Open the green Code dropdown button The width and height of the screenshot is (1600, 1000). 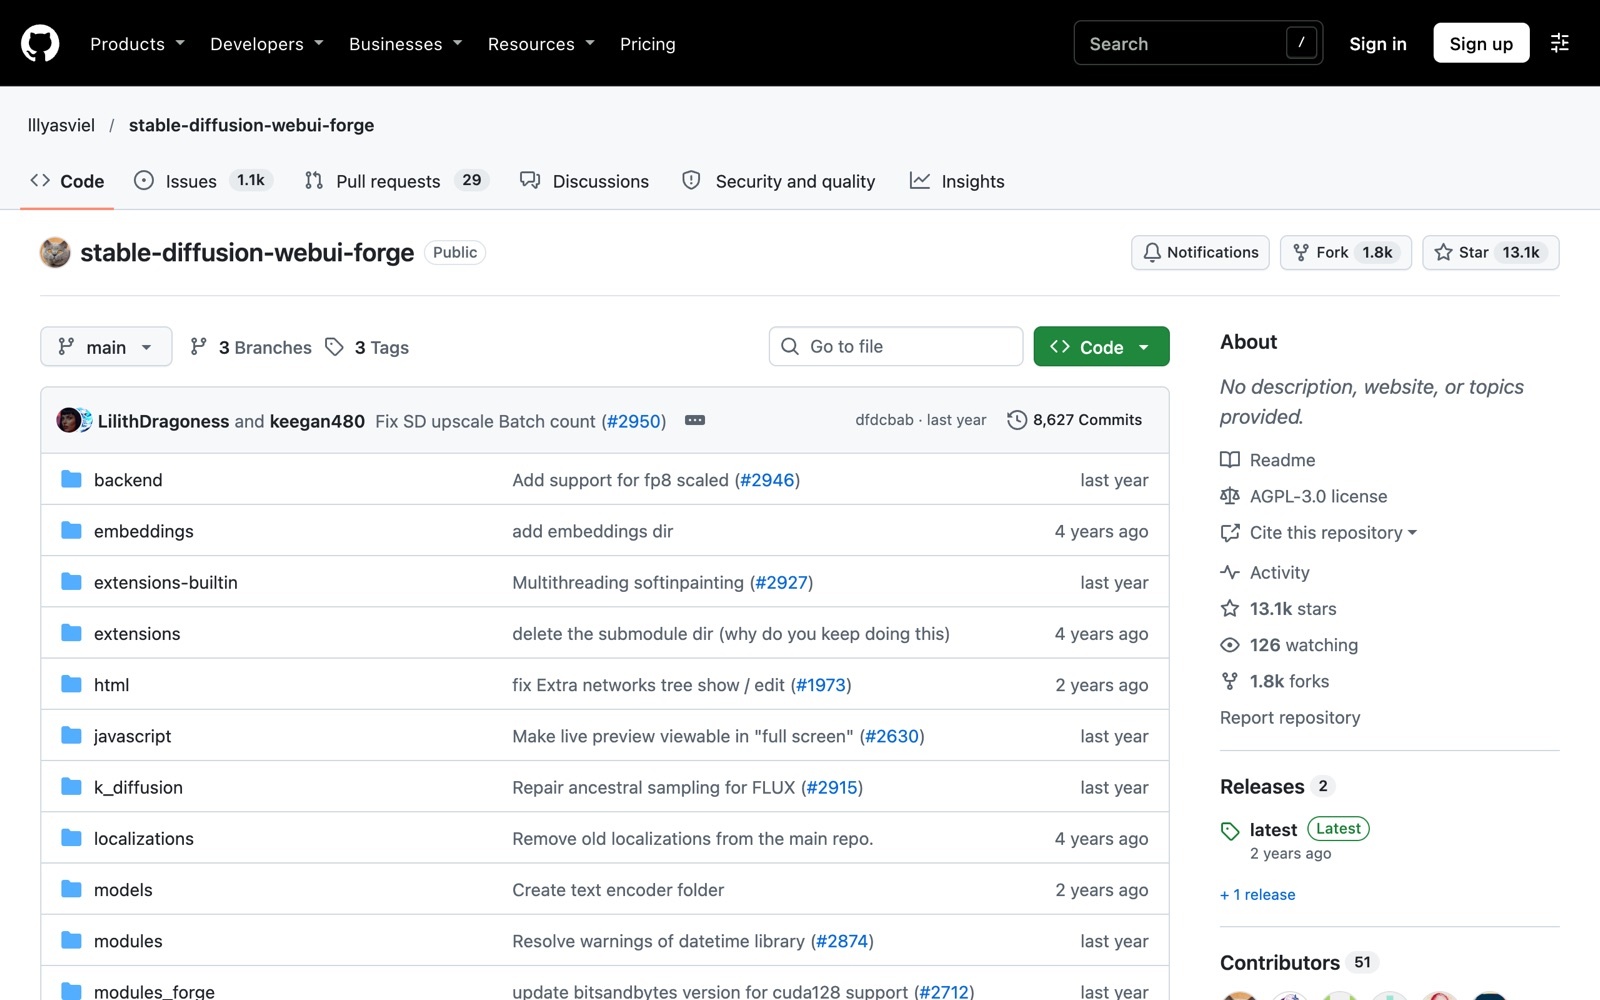[x=1101, y=346]
